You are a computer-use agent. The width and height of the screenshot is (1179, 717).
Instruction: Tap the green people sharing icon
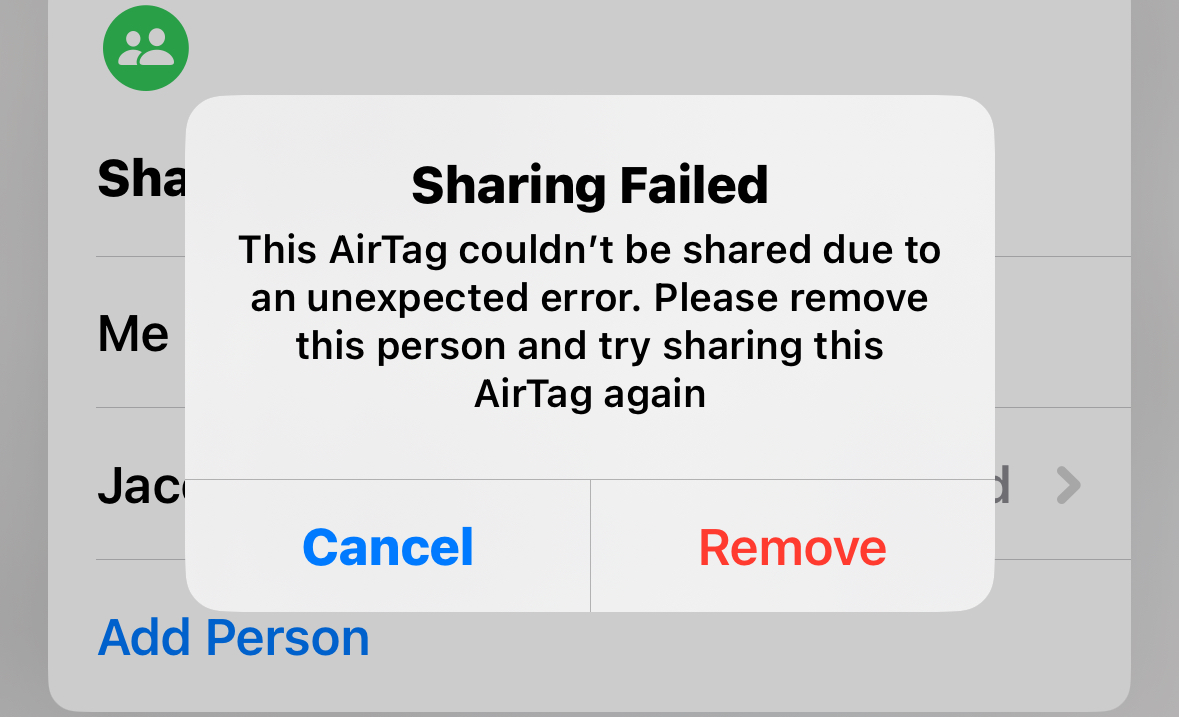(x=146, y=48)
